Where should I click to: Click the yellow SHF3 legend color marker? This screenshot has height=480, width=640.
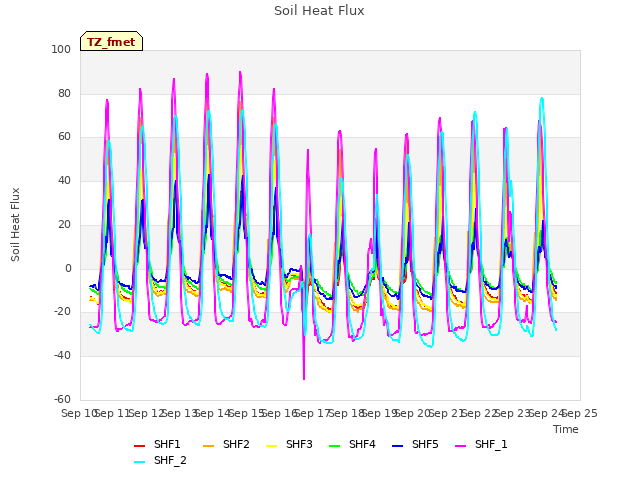click(271, 446)
